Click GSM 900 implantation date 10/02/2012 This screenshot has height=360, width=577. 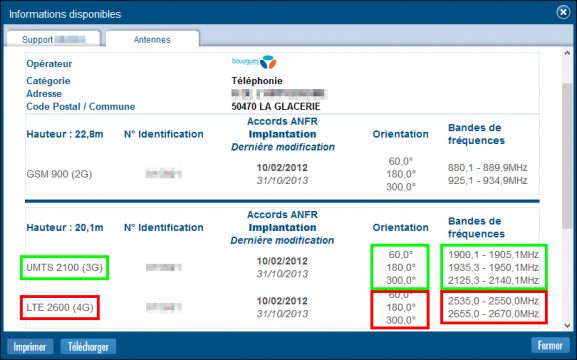(282, 167)
